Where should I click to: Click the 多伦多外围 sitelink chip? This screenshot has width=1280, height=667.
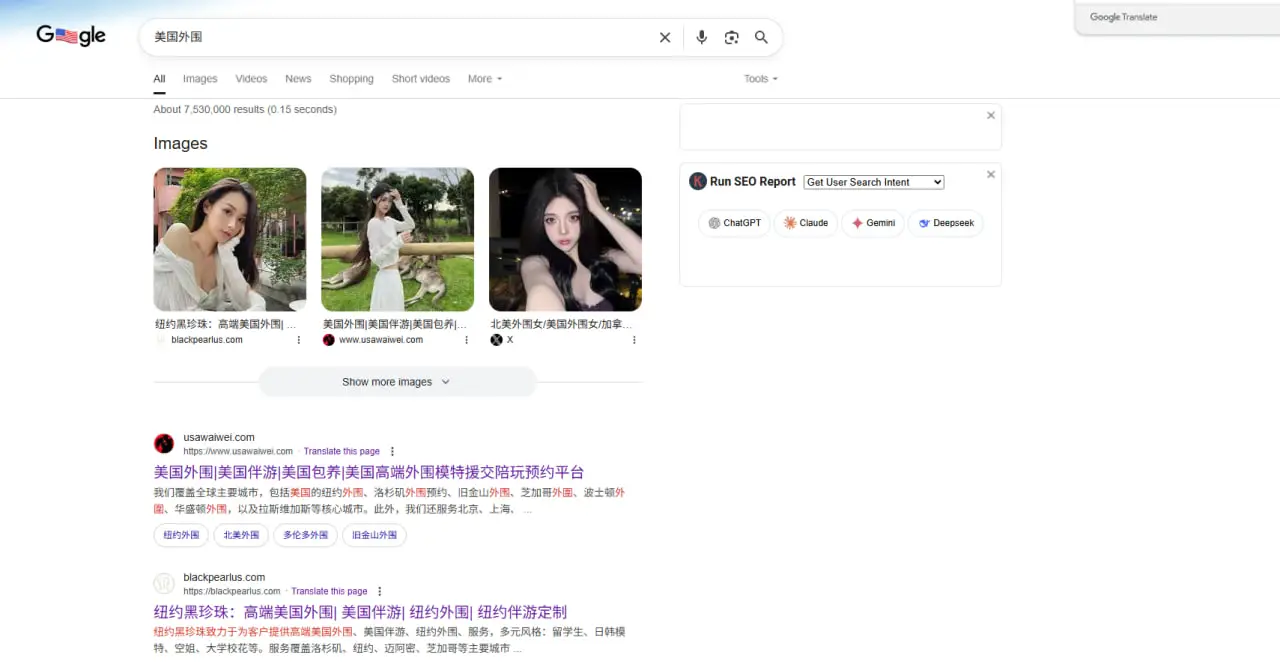[305, 535]
